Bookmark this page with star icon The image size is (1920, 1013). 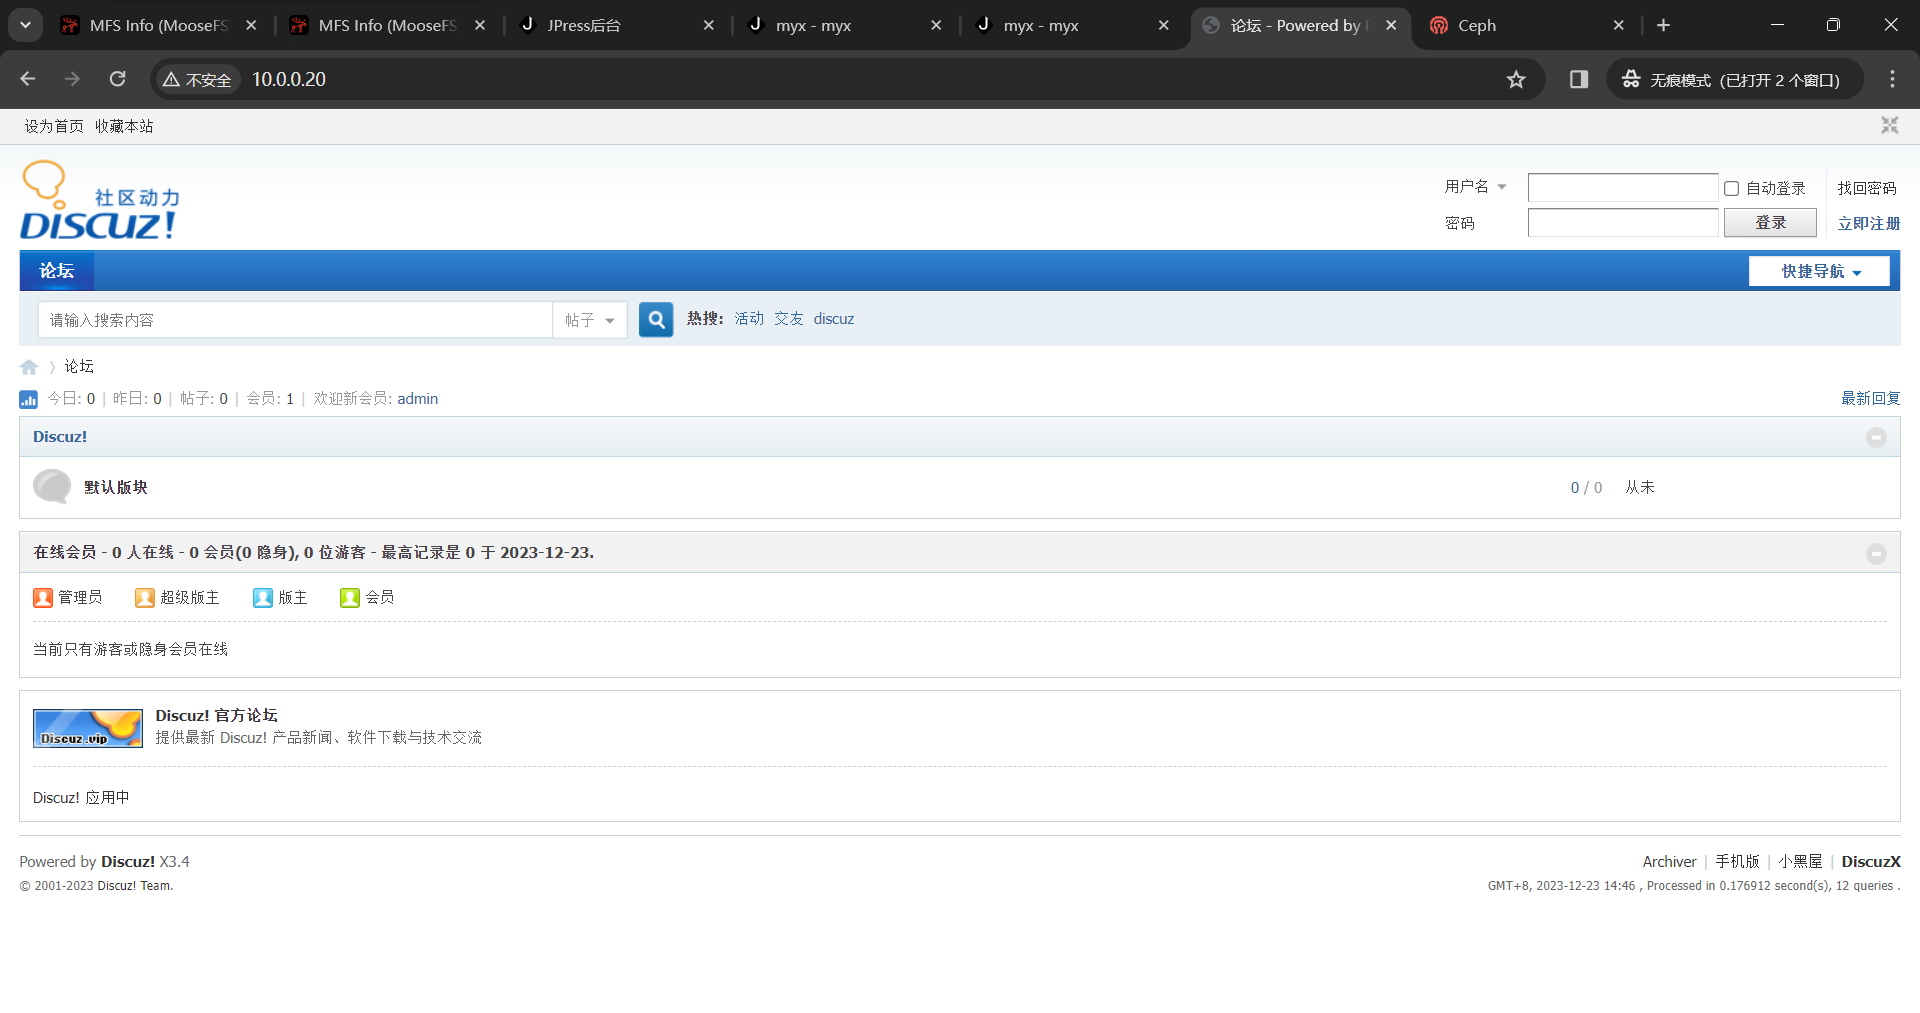(1516, 79)
